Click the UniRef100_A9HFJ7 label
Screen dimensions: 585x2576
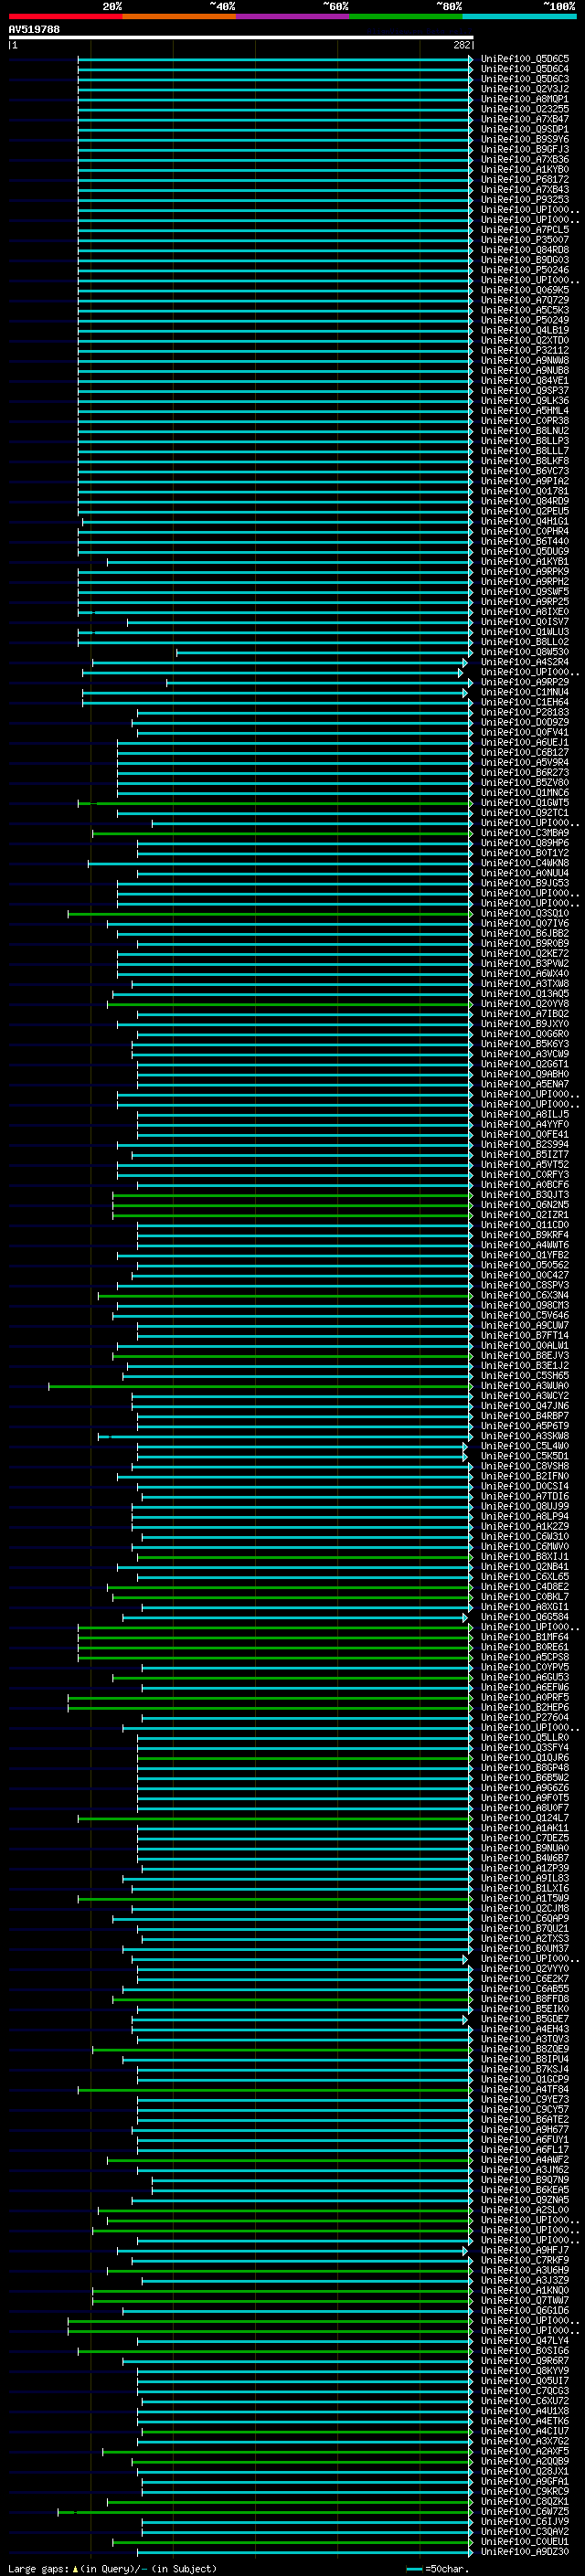(x=525, y=2250)
